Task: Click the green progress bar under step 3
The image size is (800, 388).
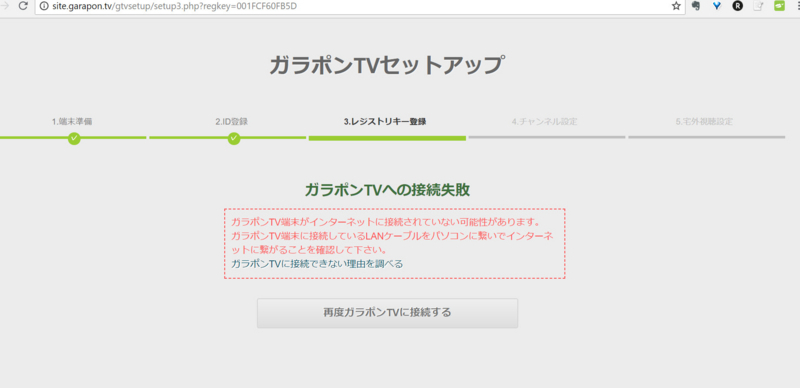Action: (x=387, y=138)
